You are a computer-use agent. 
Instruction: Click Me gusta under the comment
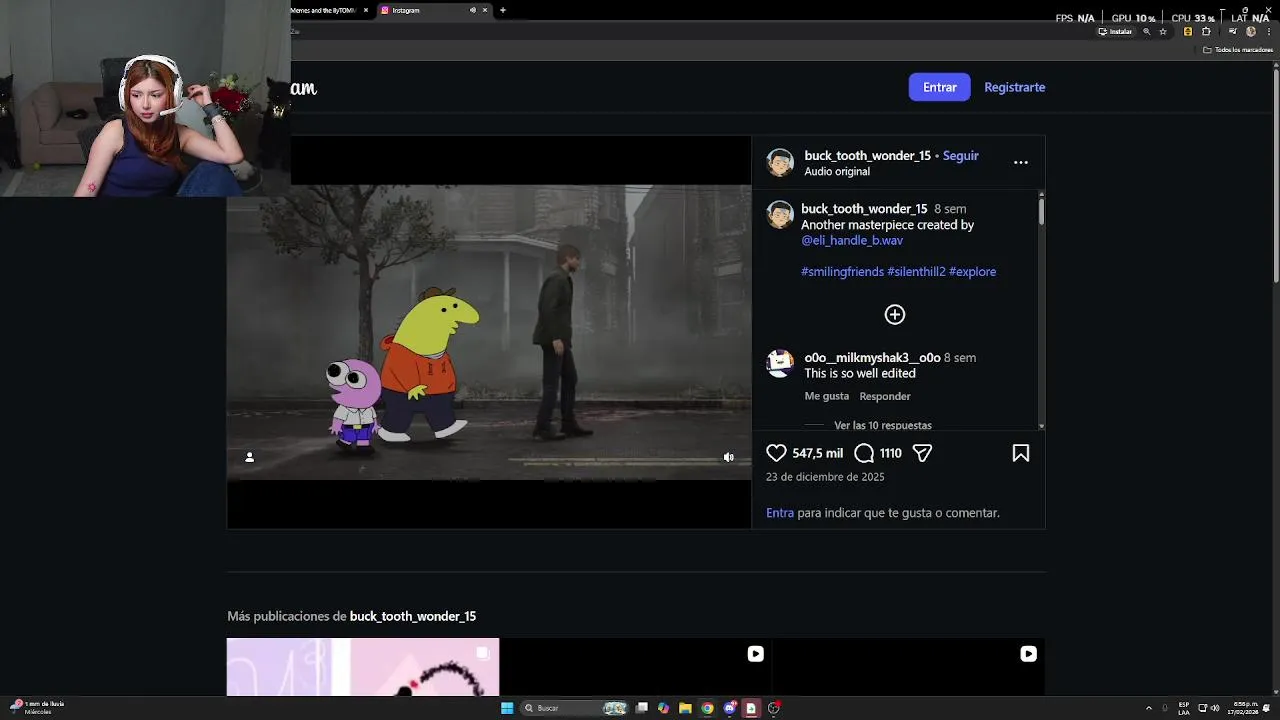point(827,396)
